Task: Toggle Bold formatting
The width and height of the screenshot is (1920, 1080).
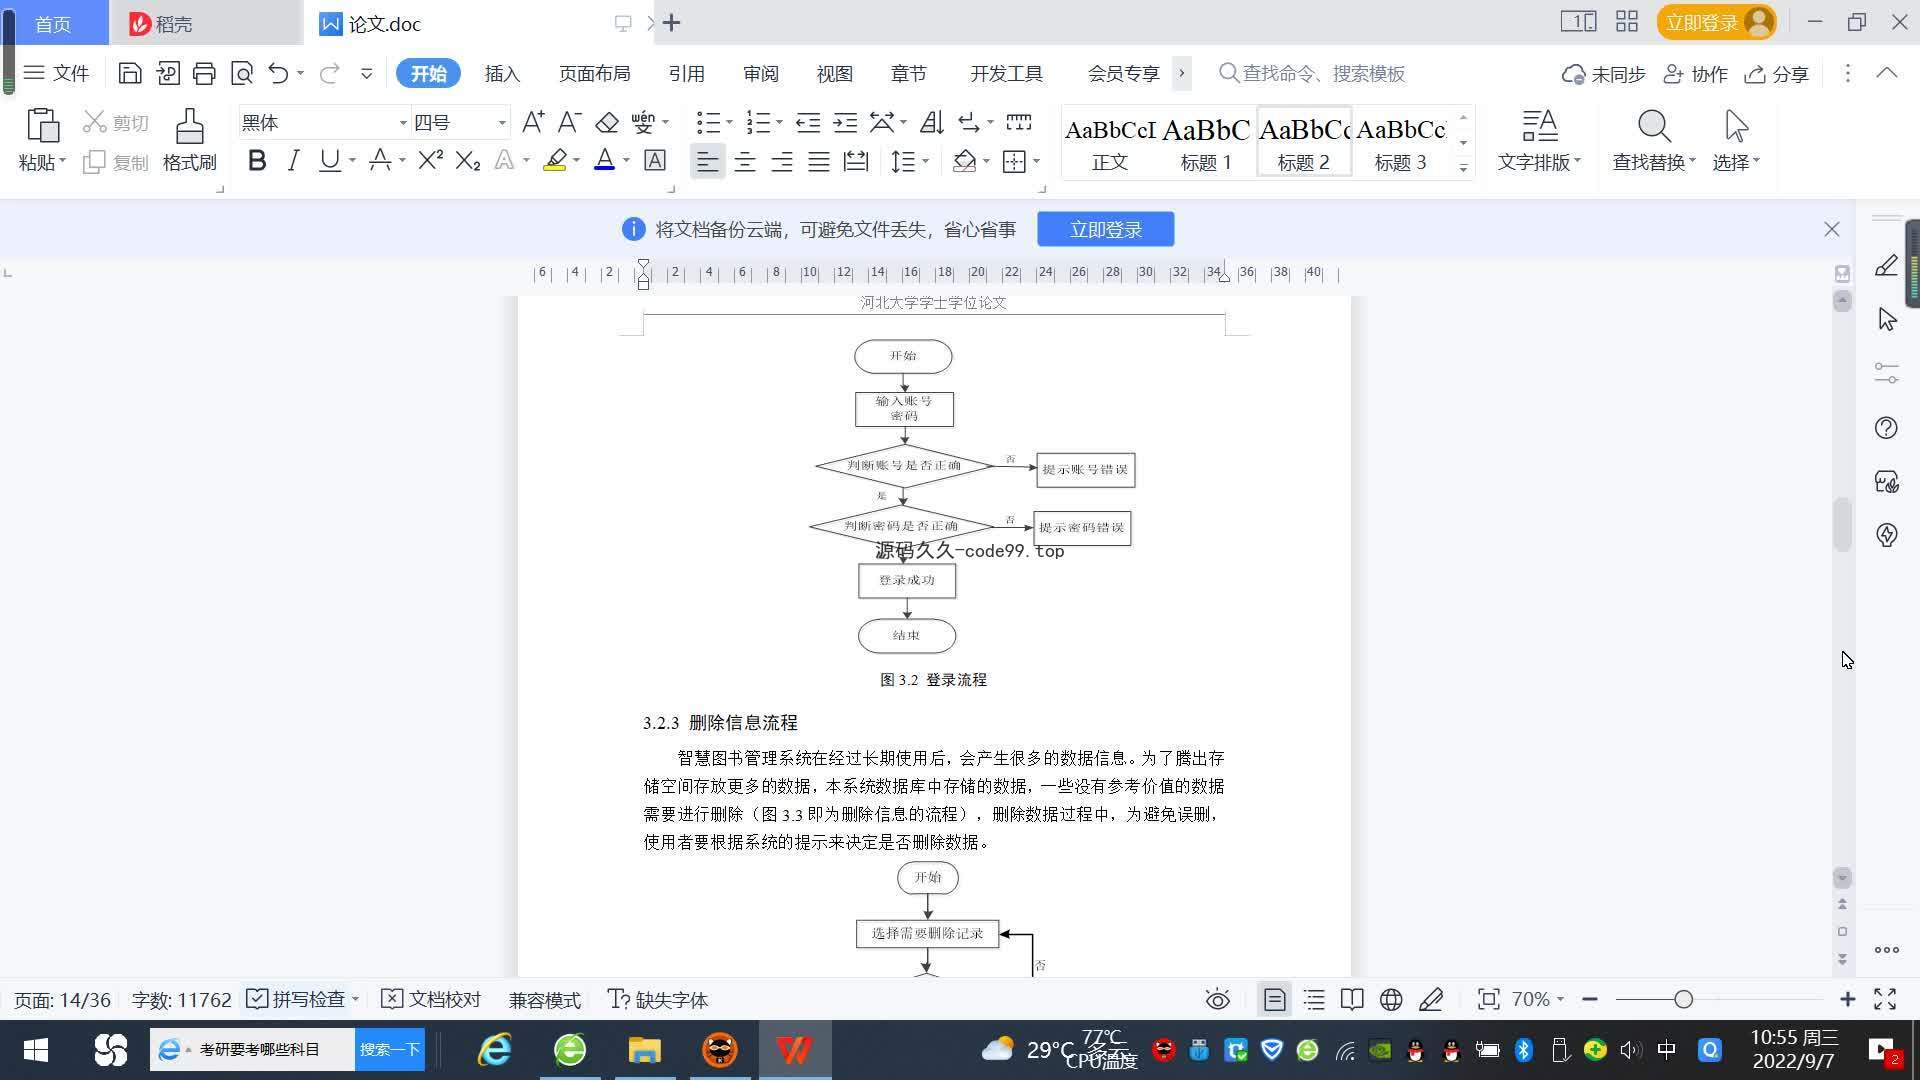Action: [257, 160]
